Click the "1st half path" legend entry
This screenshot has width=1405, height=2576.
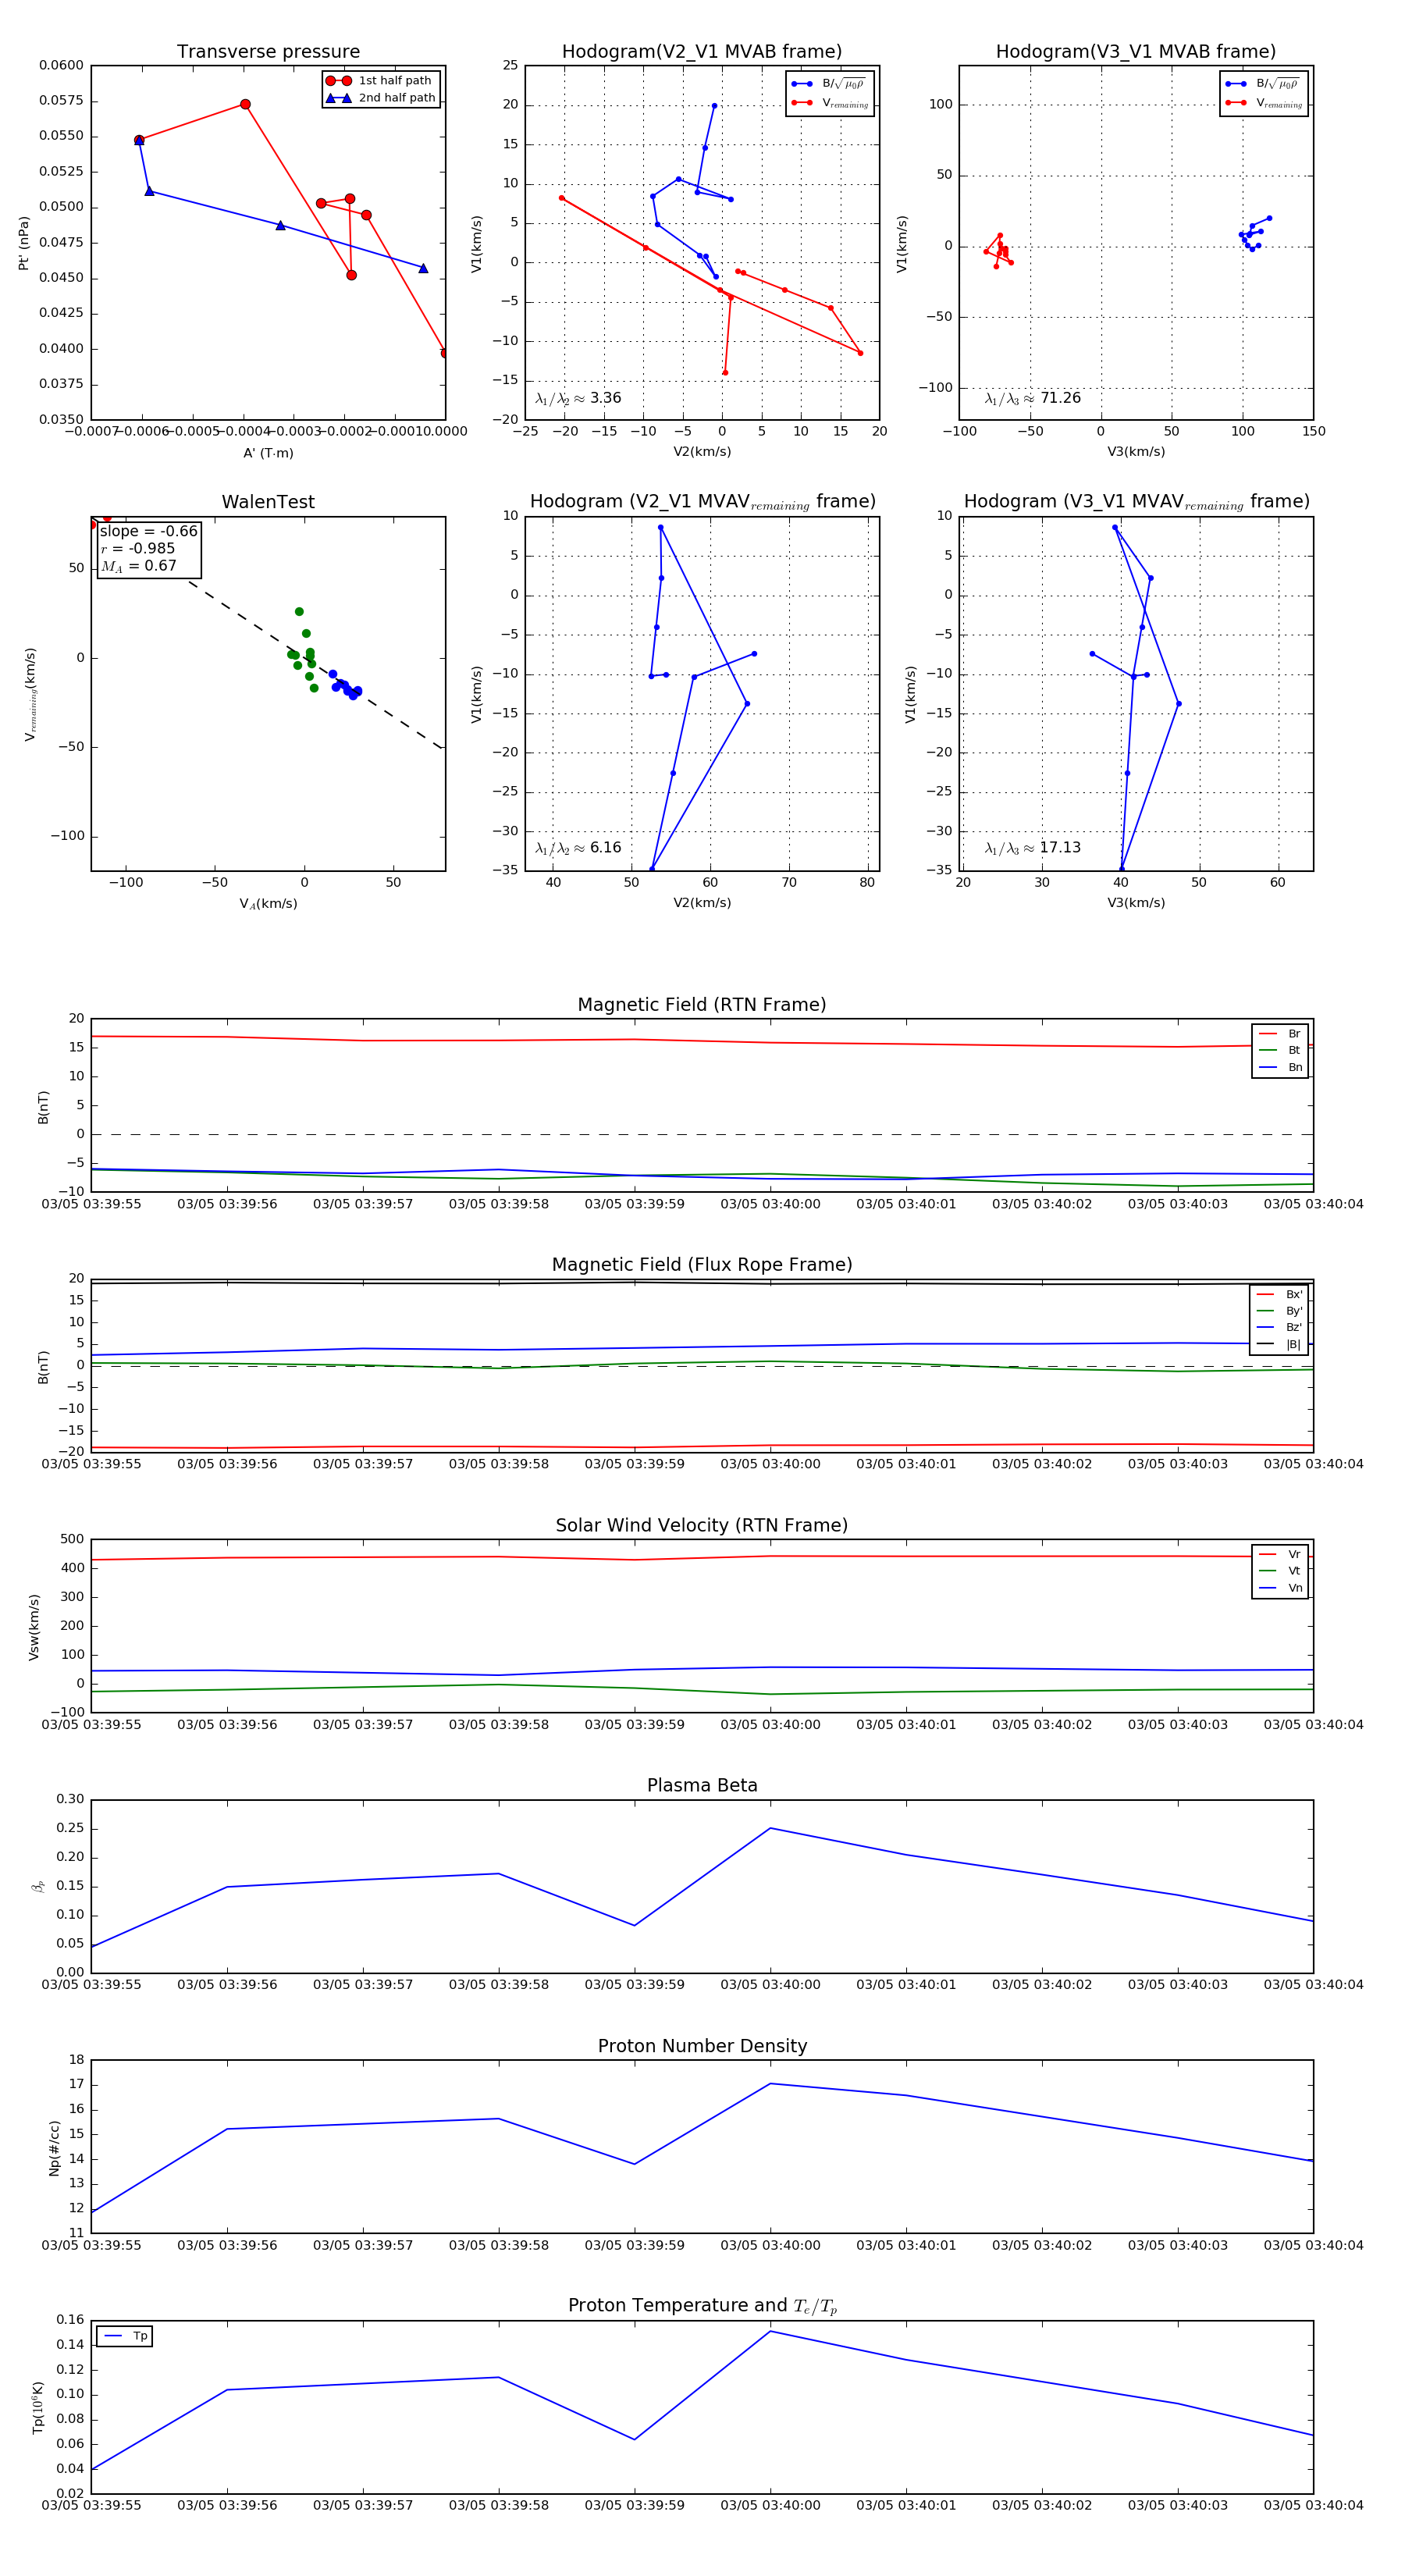pyautogui.click(x=382, y=81)
